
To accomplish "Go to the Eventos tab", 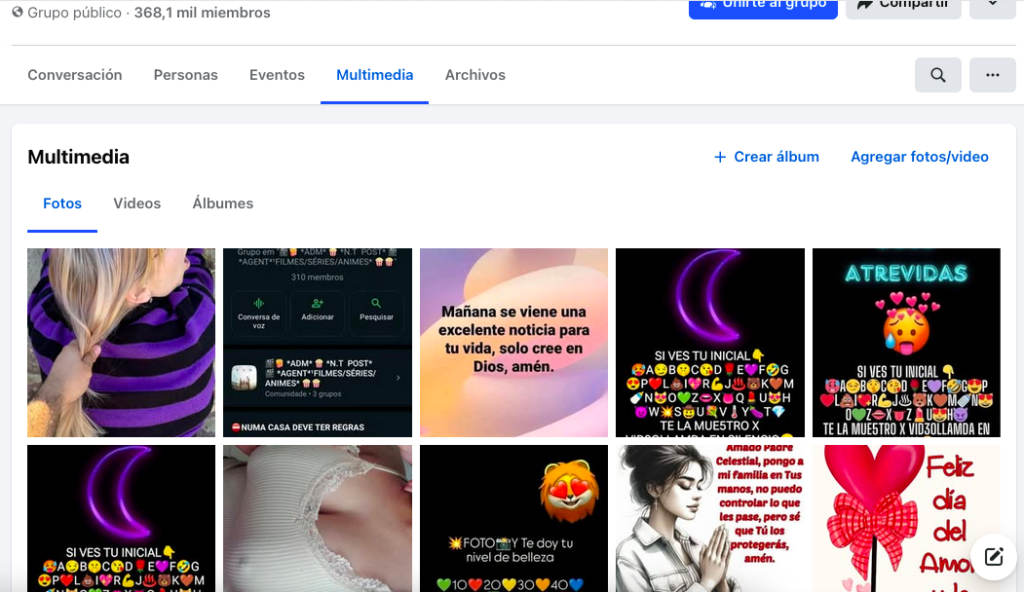I will point(277,75).
